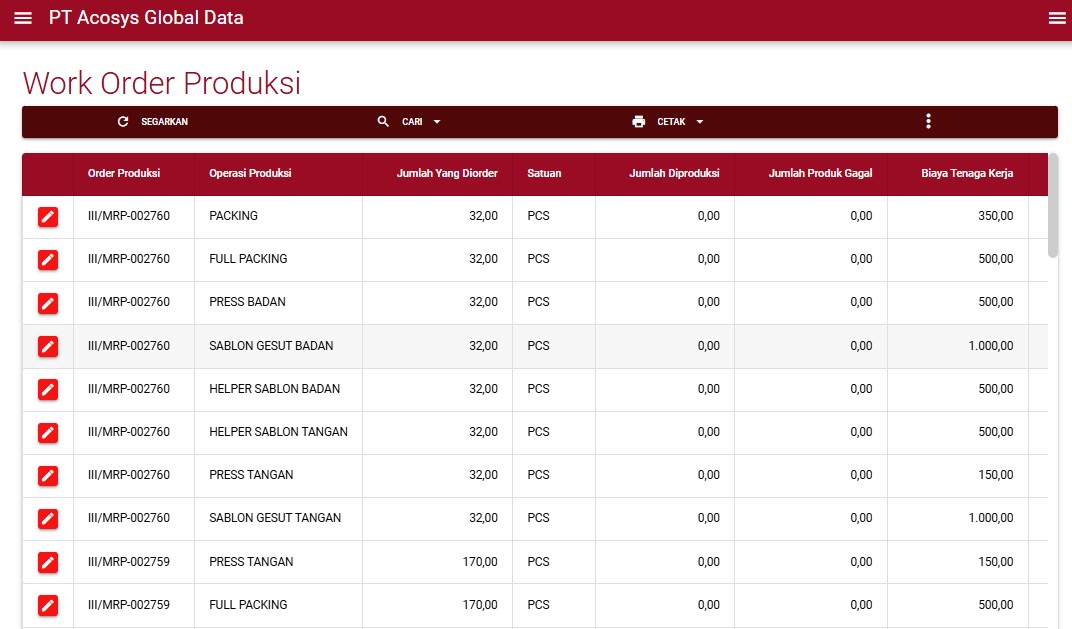The image size is (1072, 629).
Task: Expand the Cetak dropdown arrow
Action: click(x=700, y=122)
